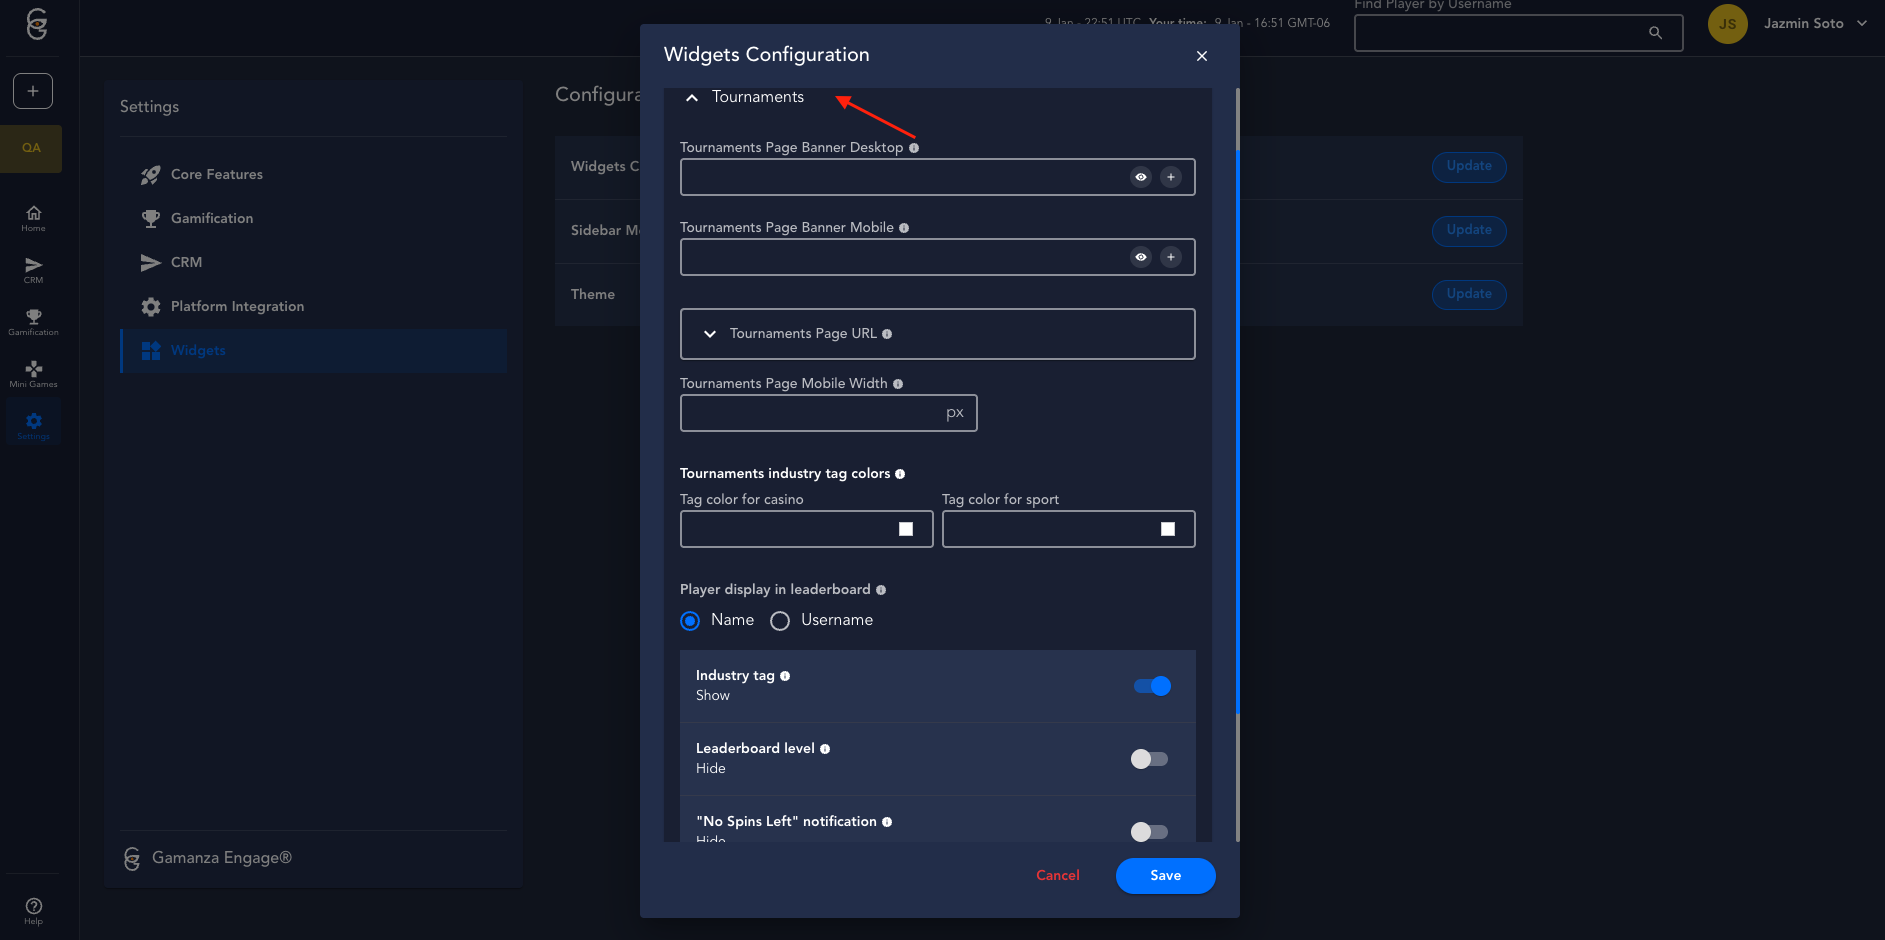This screenshot has width=1885, height=940.
Task: Click the plus icon in Banner Desktop field
Action: [x=1170, y=177]
